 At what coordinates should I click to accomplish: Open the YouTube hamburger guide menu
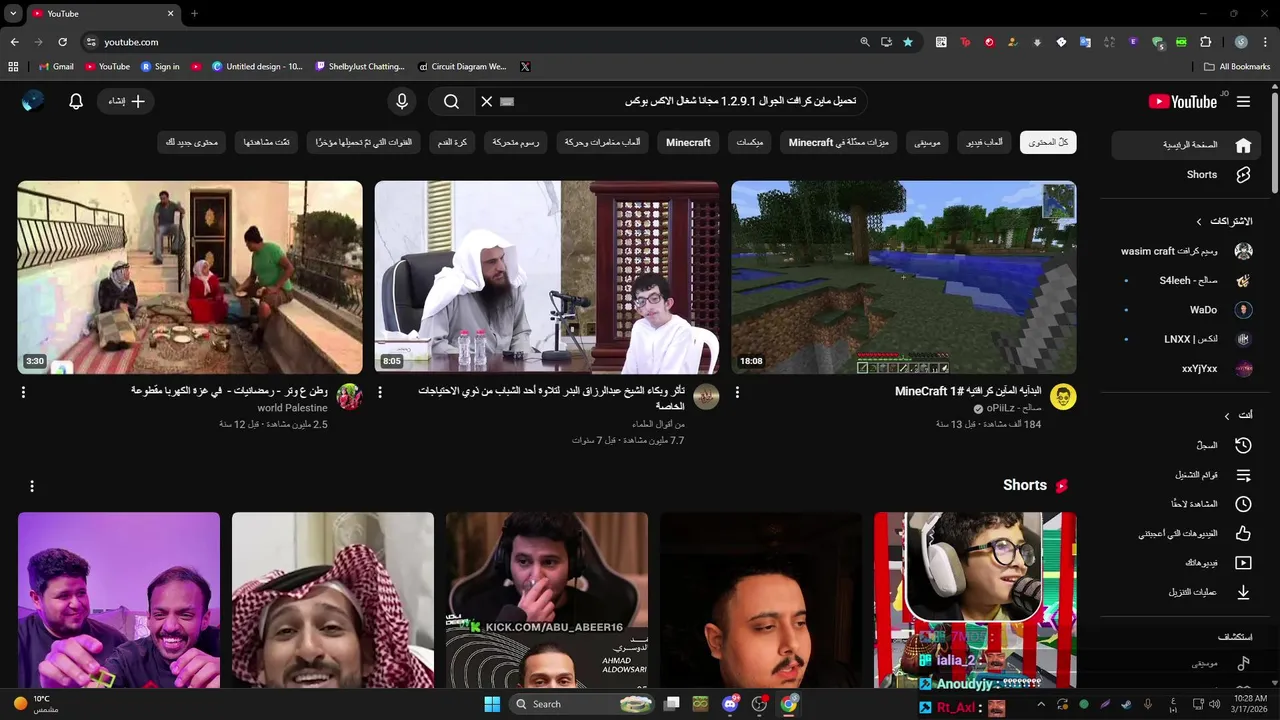point(1243,101)
